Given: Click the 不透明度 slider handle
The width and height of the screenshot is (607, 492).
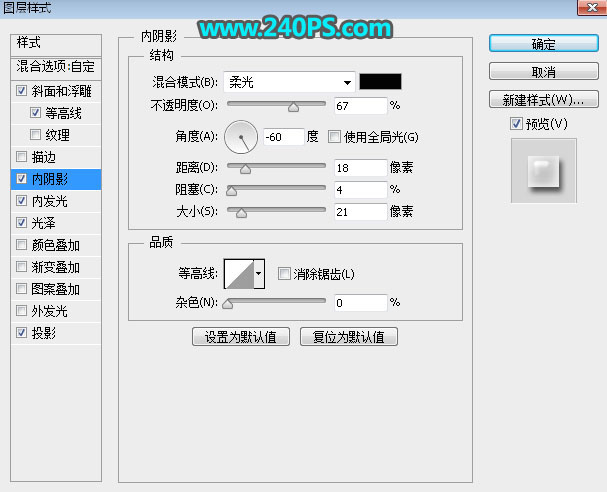Looking at the screenshot, I should [293, 107].
